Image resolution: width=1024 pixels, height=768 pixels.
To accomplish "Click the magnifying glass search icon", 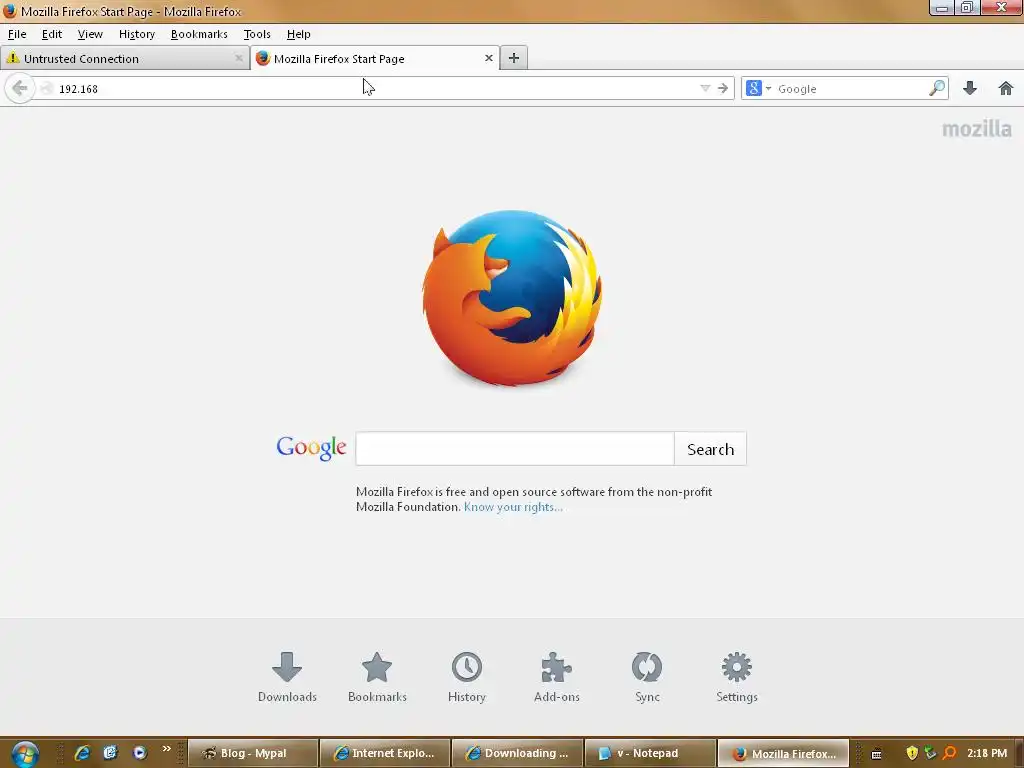I will 936,88.
